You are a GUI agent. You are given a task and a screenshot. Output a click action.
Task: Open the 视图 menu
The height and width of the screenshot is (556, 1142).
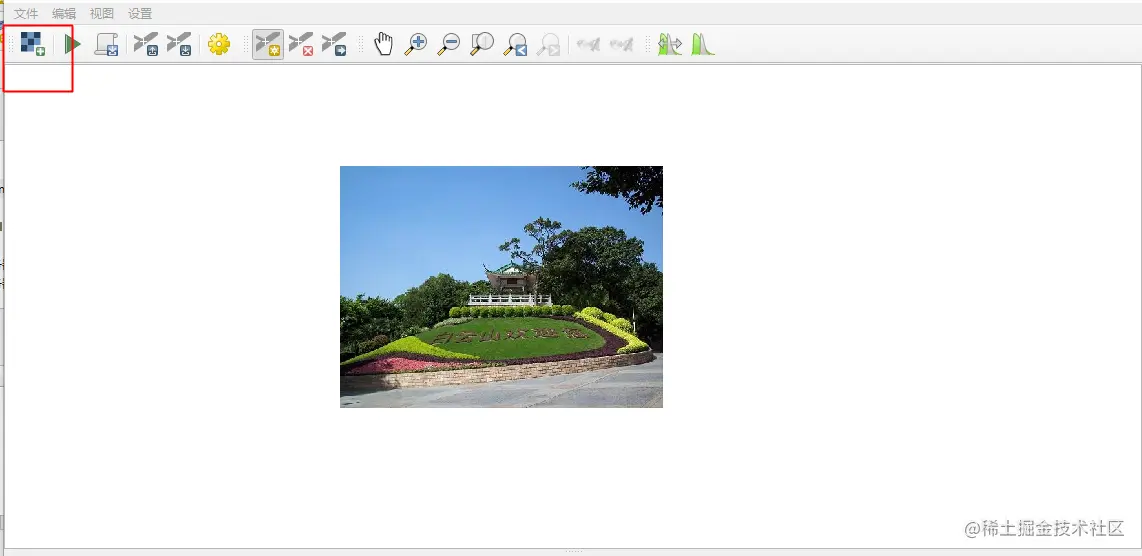(x=102, y=13)
